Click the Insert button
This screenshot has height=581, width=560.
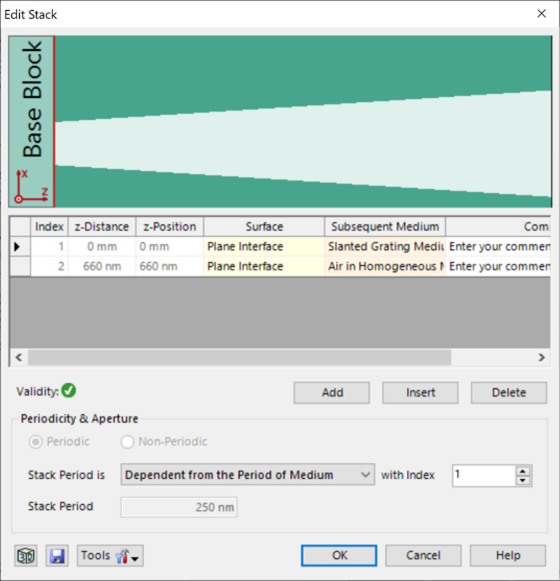pos(420,393)
